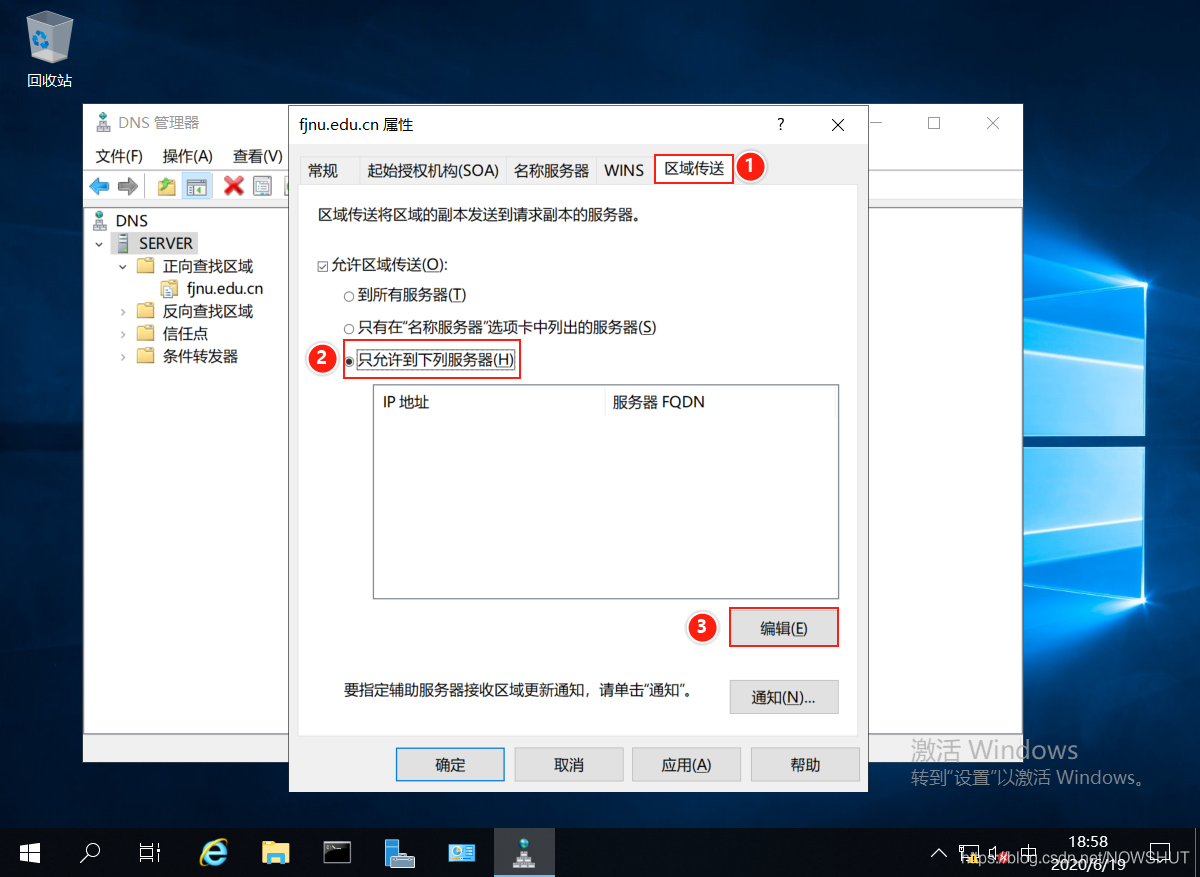This screenshot has width=1200, height=877.
Task: Click the Properties icon in the DNS toolbar
Action: 262,186
